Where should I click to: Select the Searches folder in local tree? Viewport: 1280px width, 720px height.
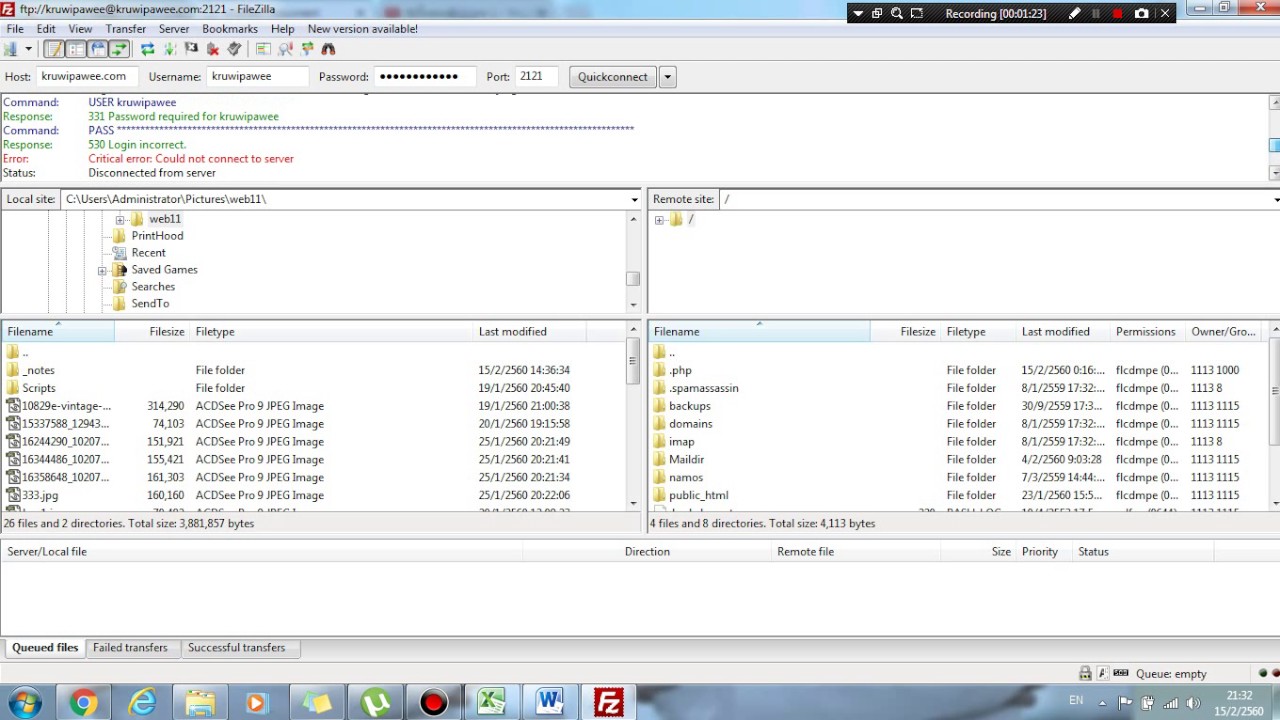tap(153, 287)
